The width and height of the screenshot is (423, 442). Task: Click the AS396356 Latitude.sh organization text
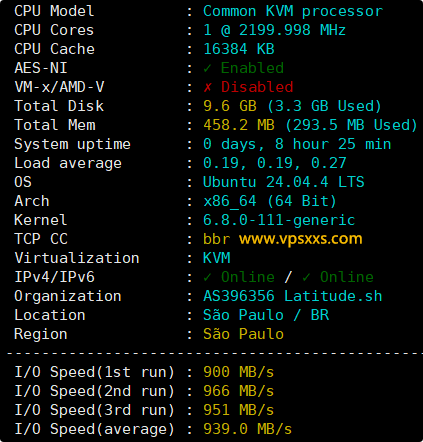pyautogui.click(x=293, y=296)
